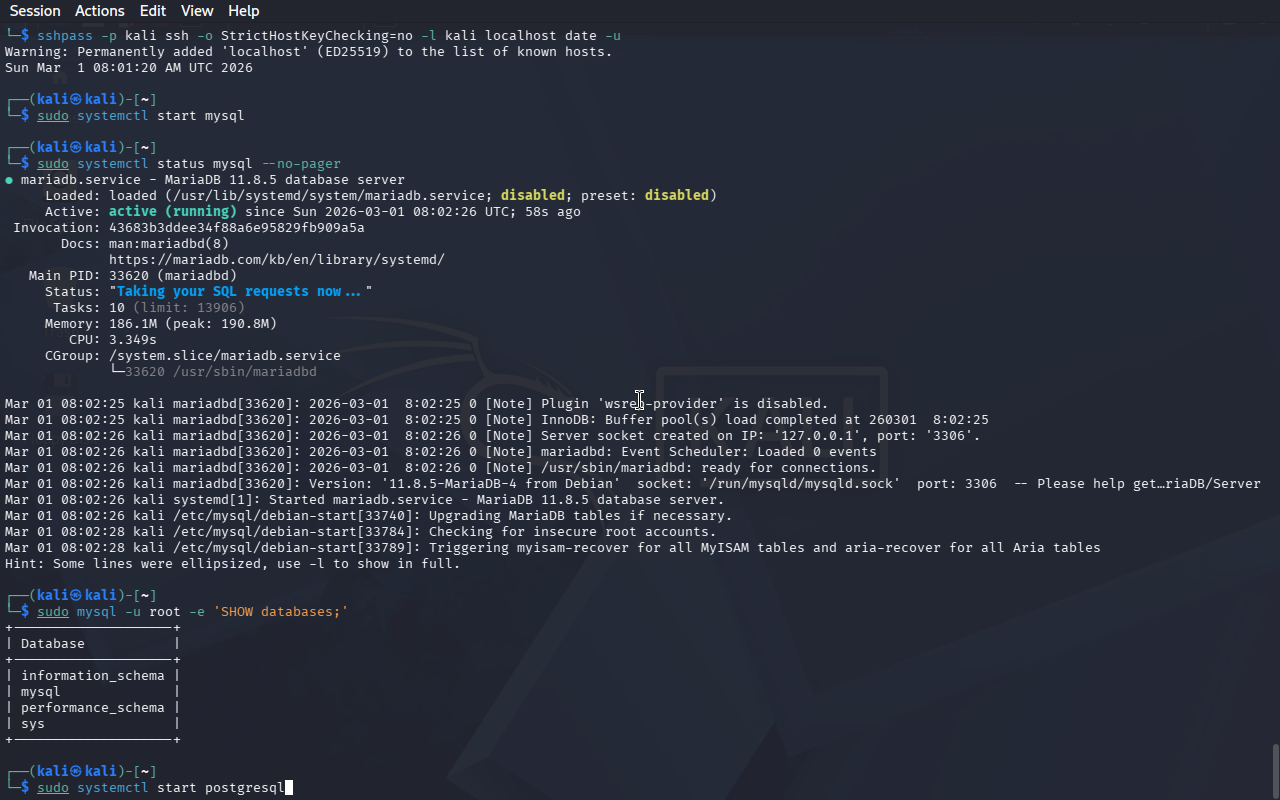This screenshot has height=800, width=1280.
Task: Click the green status dot before mariadb.service
Action: pyautogui.click(x=9, y=180)
